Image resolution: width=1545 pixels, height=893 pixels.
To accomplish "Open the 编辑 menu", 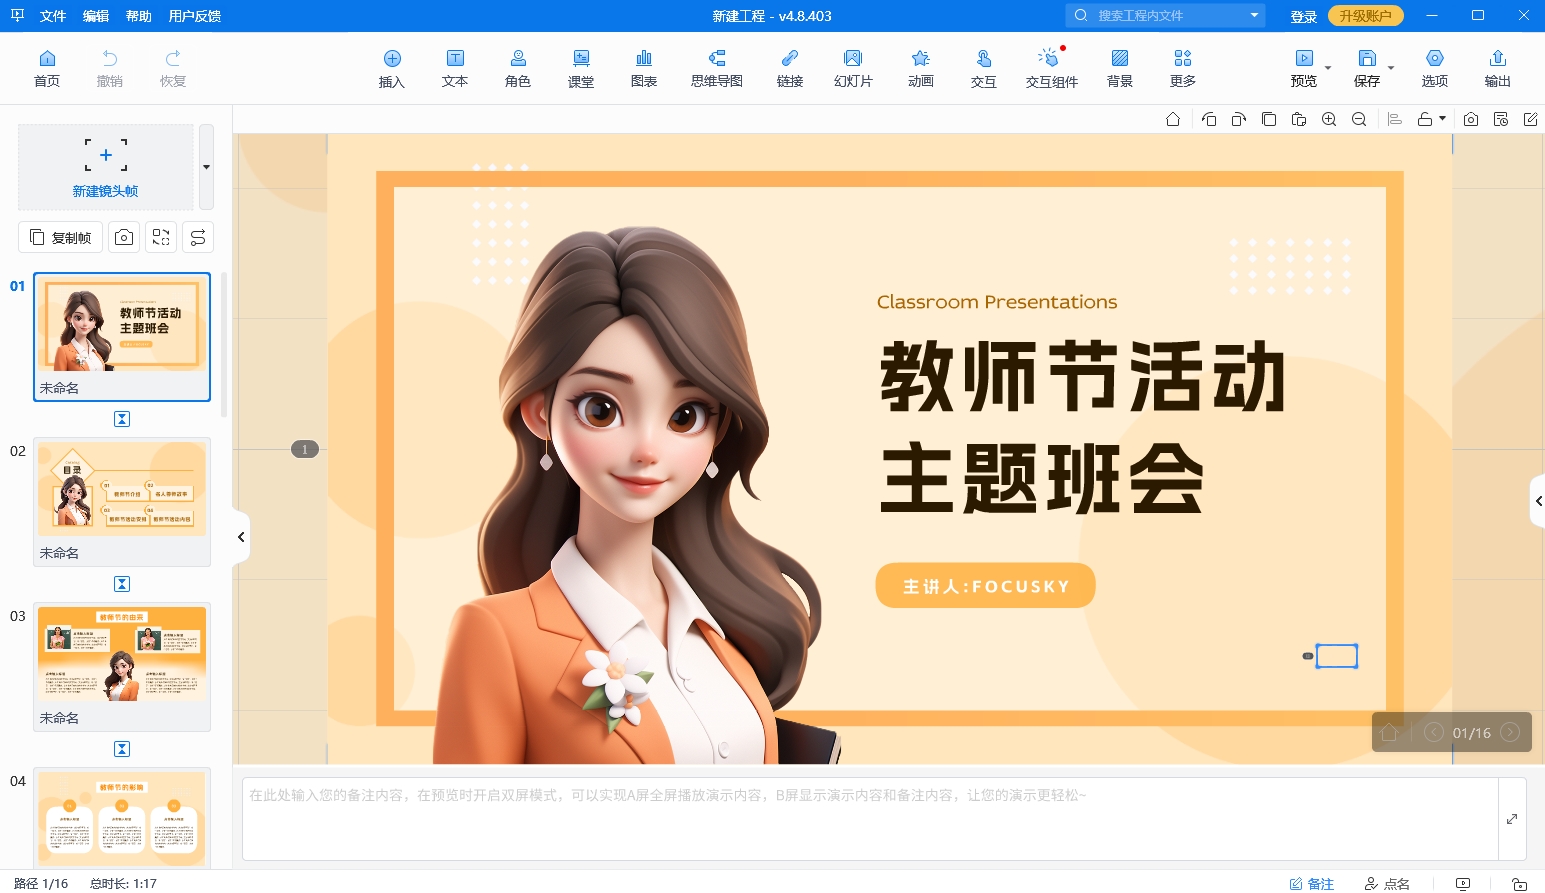I will [96, 16].
